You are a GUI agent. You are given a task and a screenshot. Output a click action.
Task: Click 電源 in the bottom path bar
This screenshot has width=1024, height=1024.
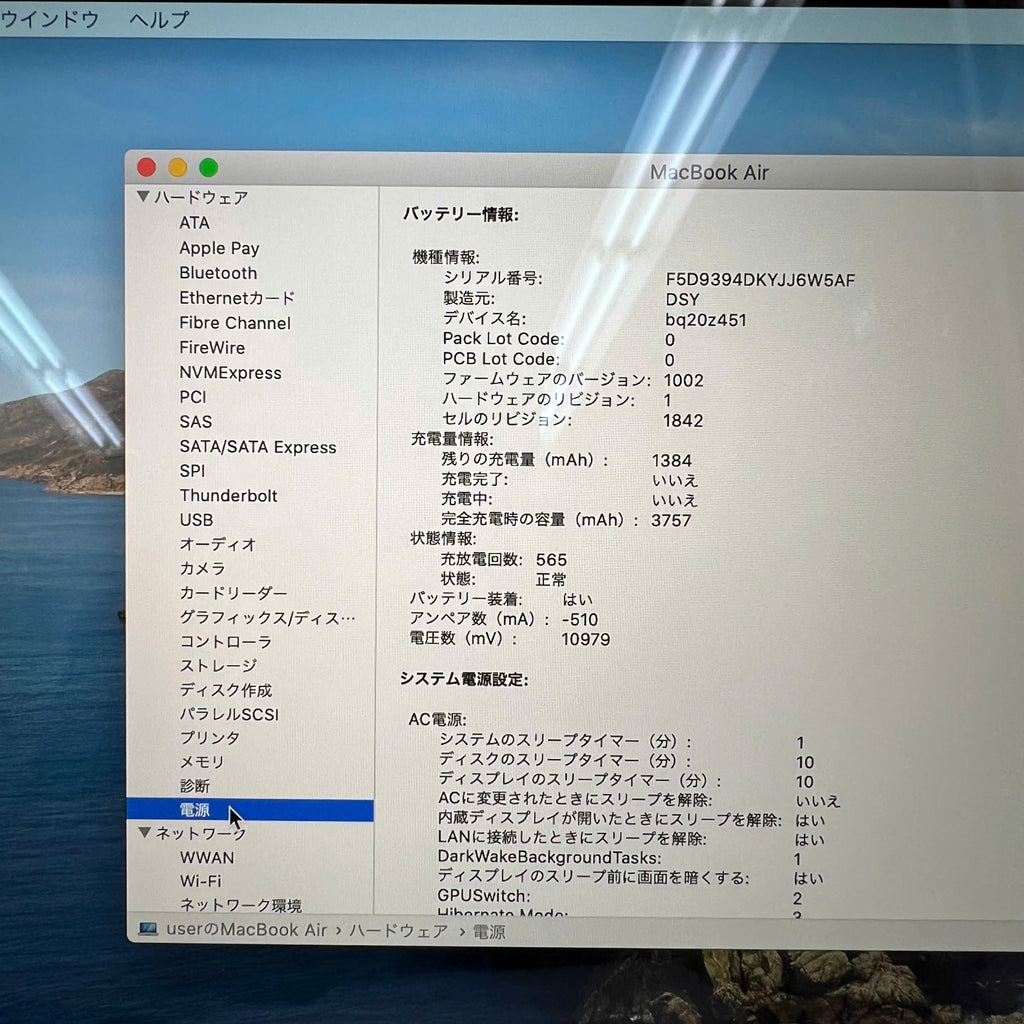click(x=489, y=932)
